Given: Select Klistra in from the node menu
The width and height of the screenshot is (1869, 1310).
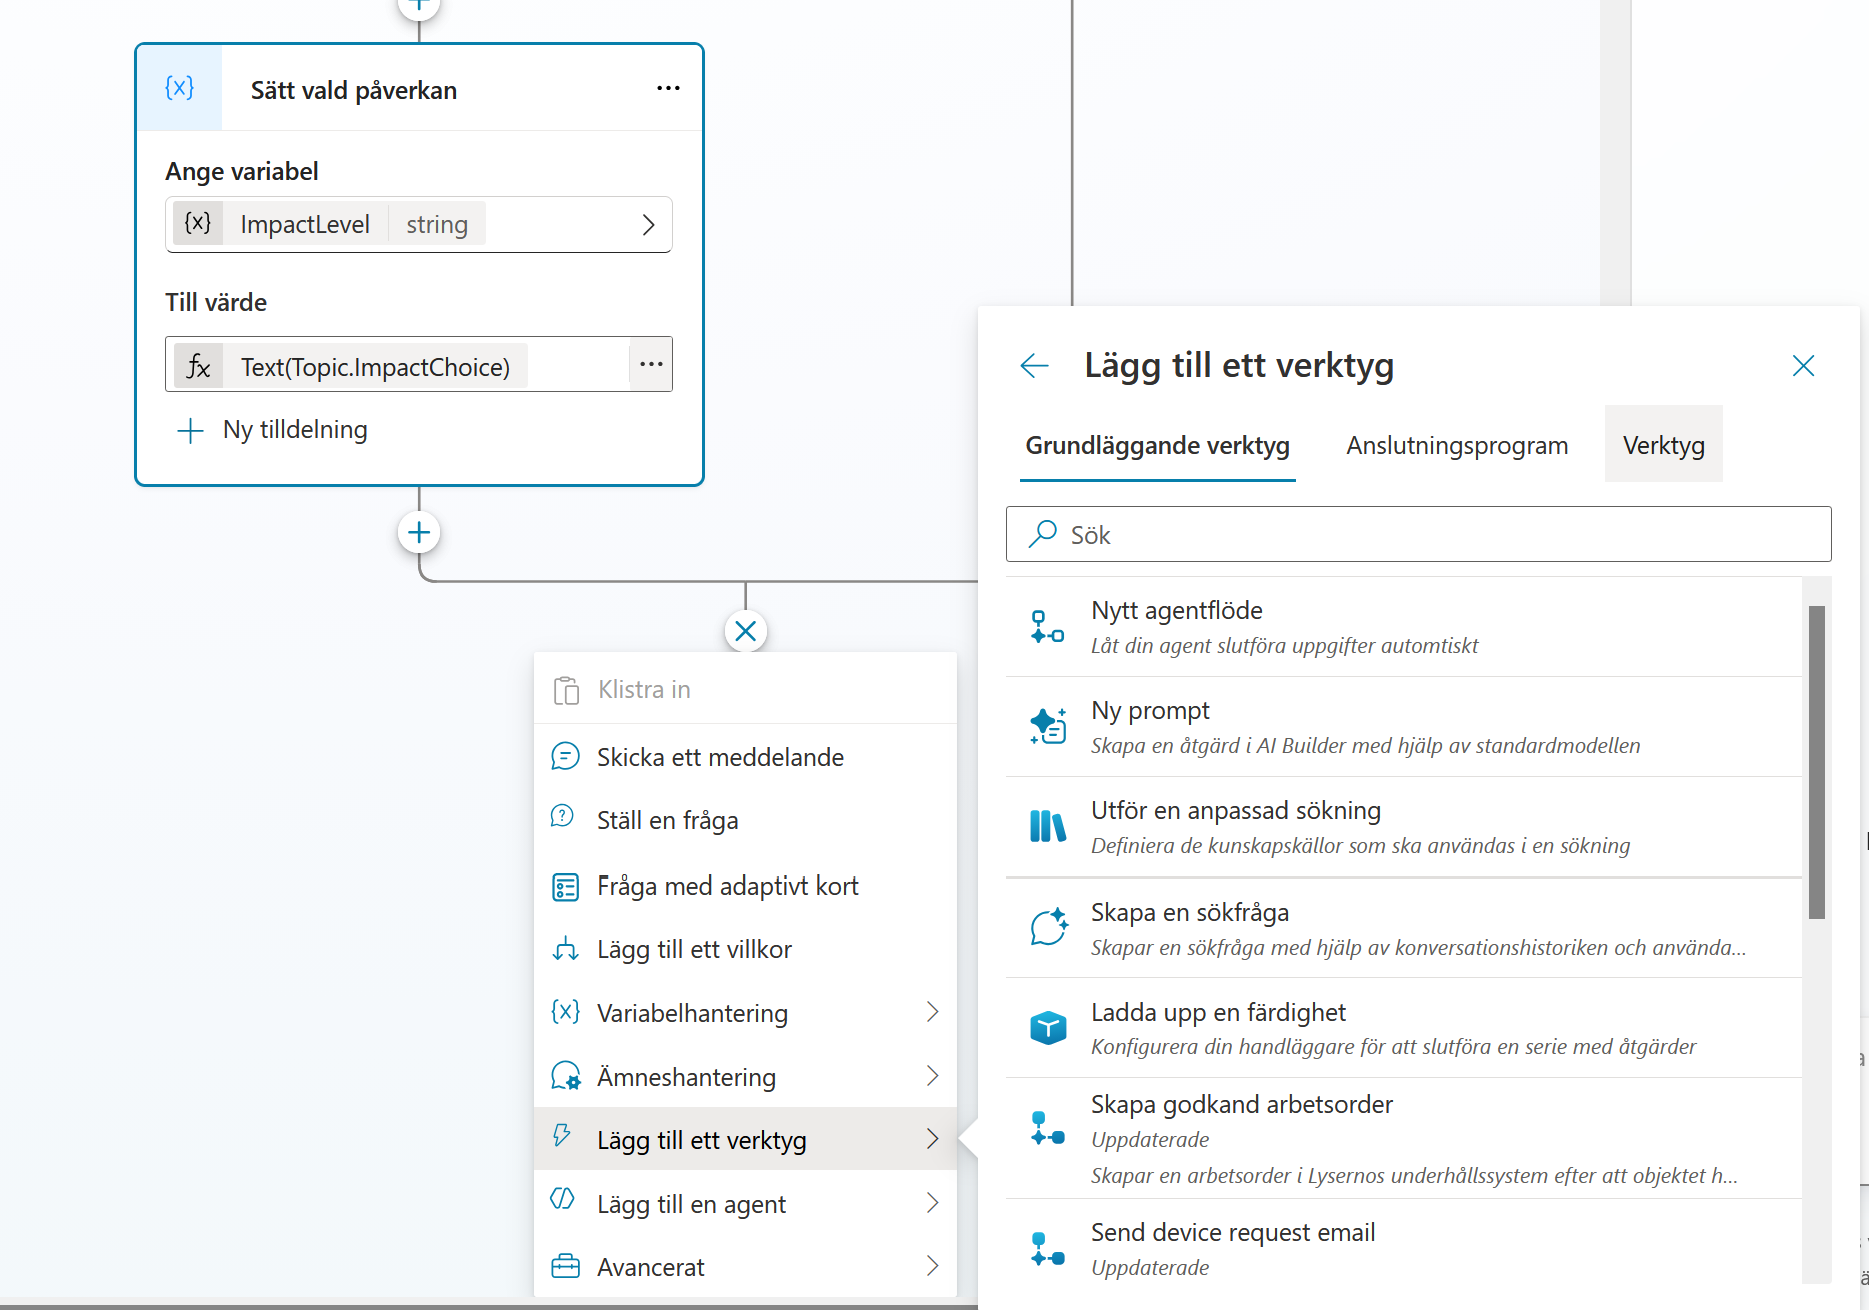Looking at the screenshot, I should click(746, 690).
